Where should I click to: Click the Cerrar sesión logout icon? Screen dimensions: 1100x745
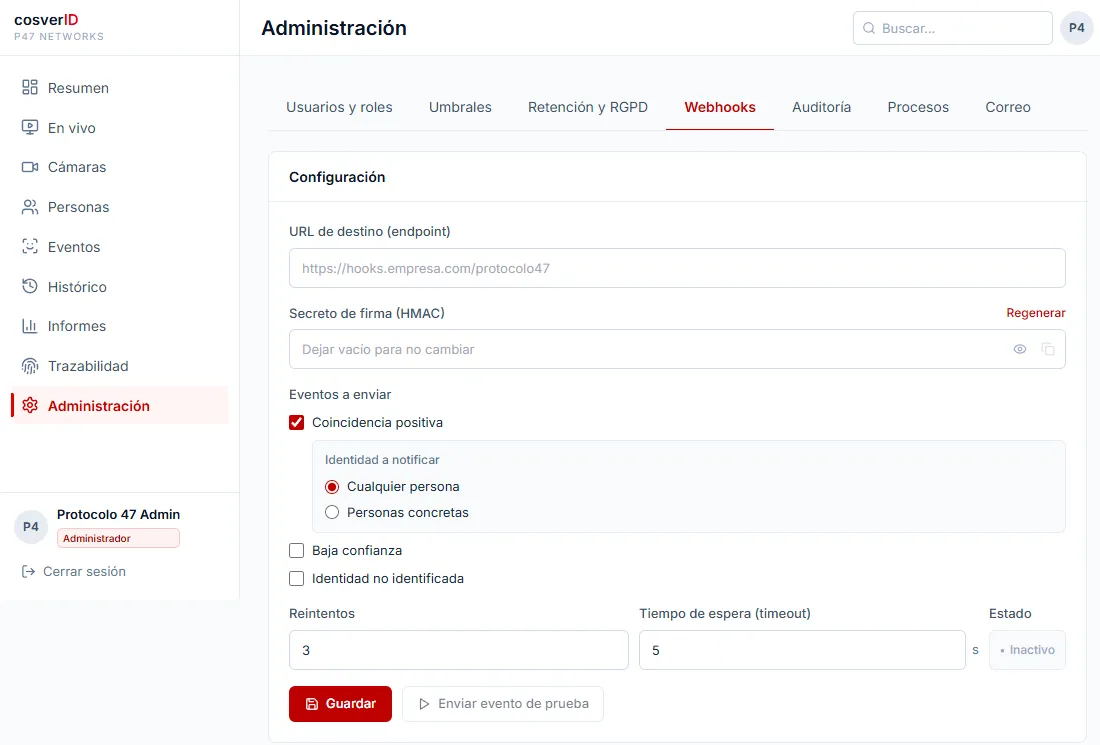tap(28, 572)
